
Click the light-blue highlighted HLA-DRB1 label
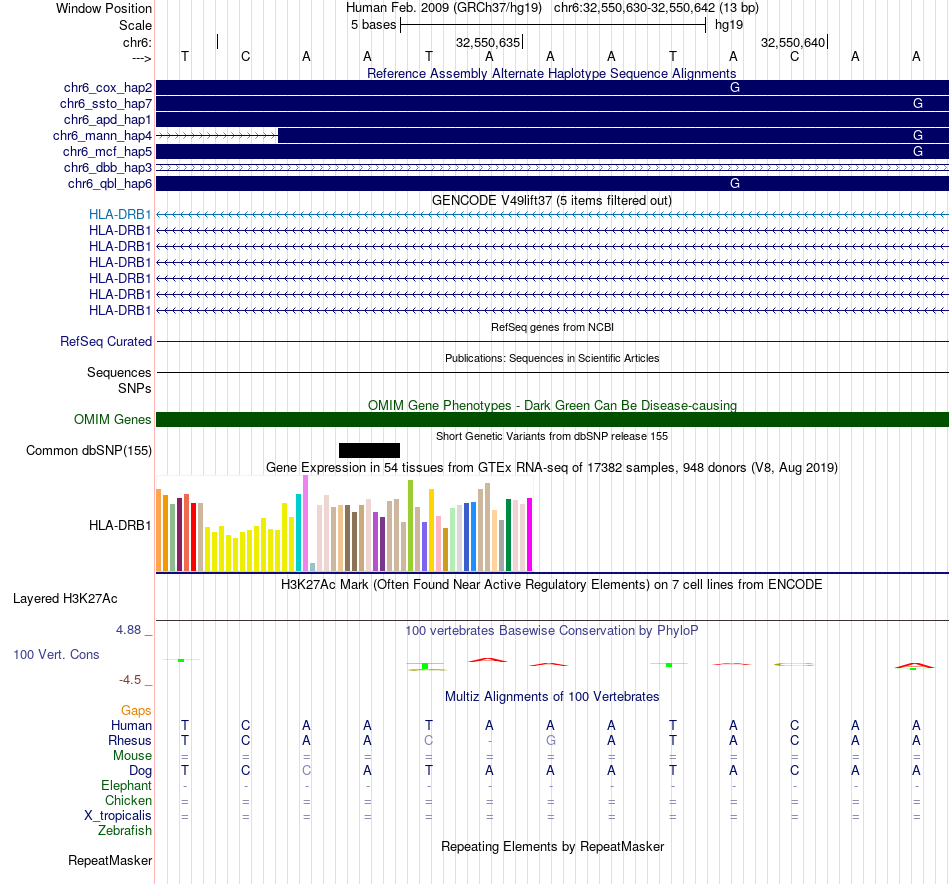(x=120, y=214)
